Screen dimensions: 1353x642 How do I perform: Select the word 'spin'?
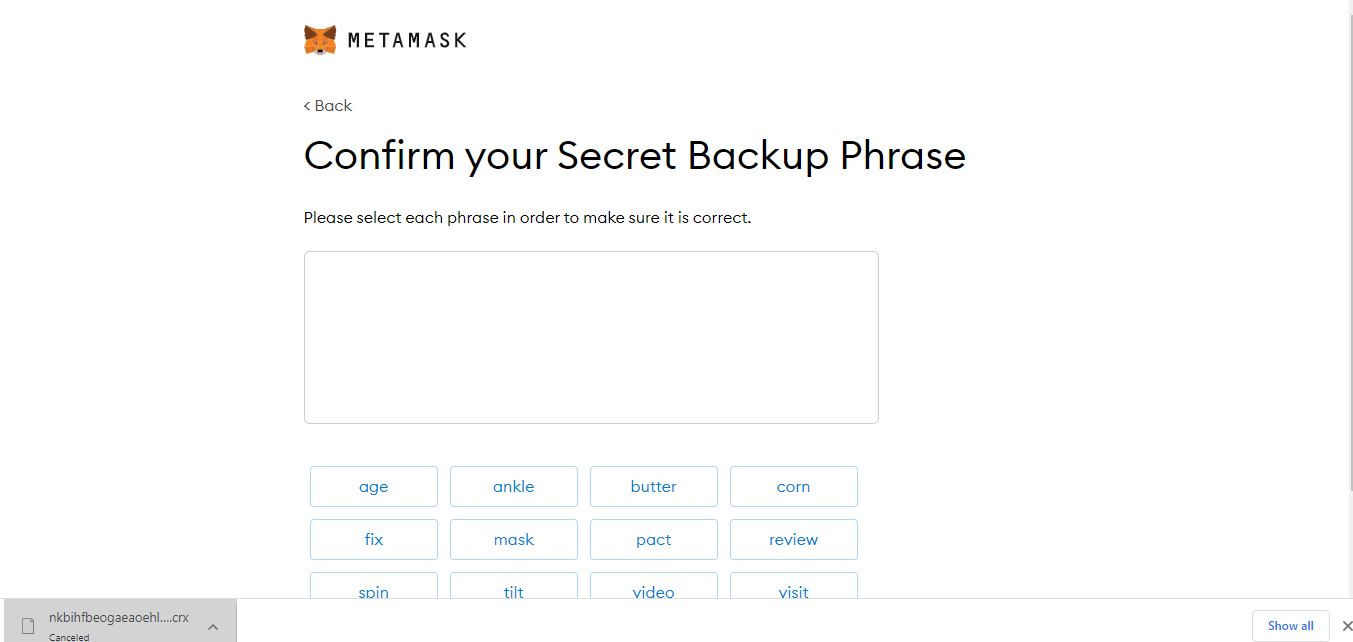pos(373,587)
